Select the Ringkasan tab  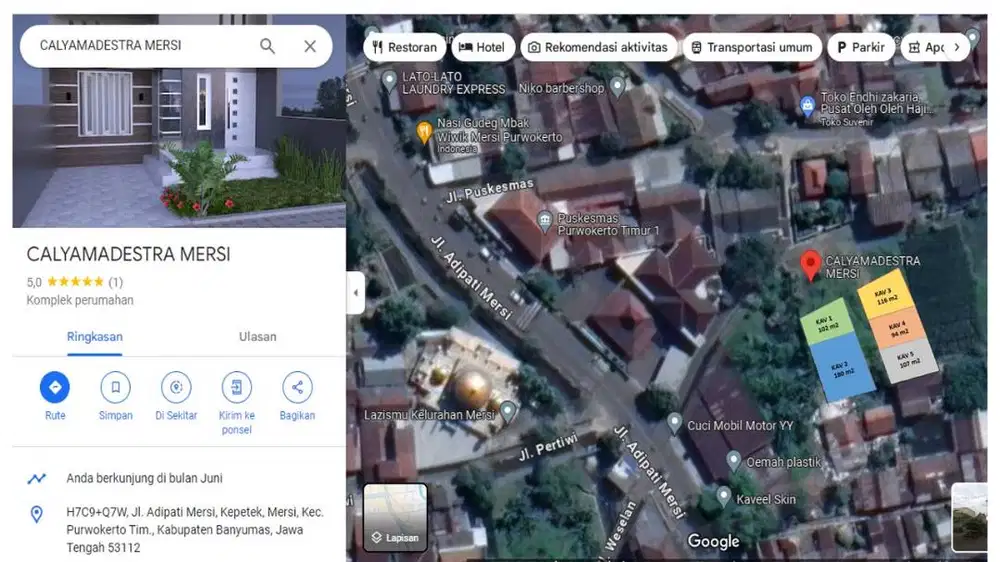click(x=95, y=337)
